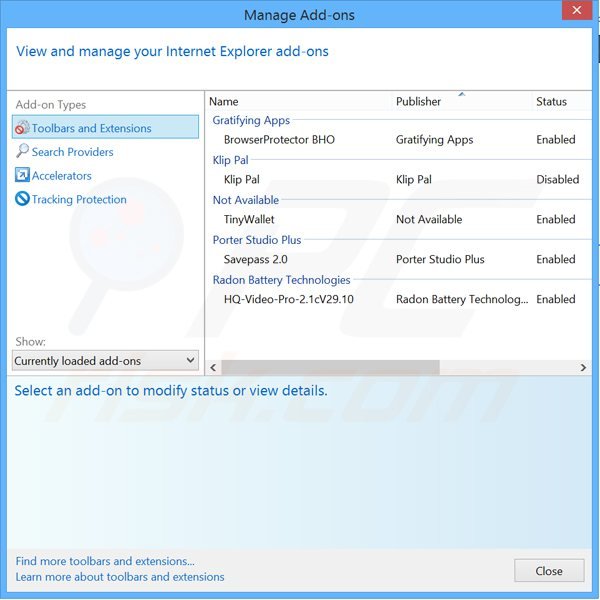Open Learn more about toolbars and extensions
This screenshot has width=600, height=600.
120,577
